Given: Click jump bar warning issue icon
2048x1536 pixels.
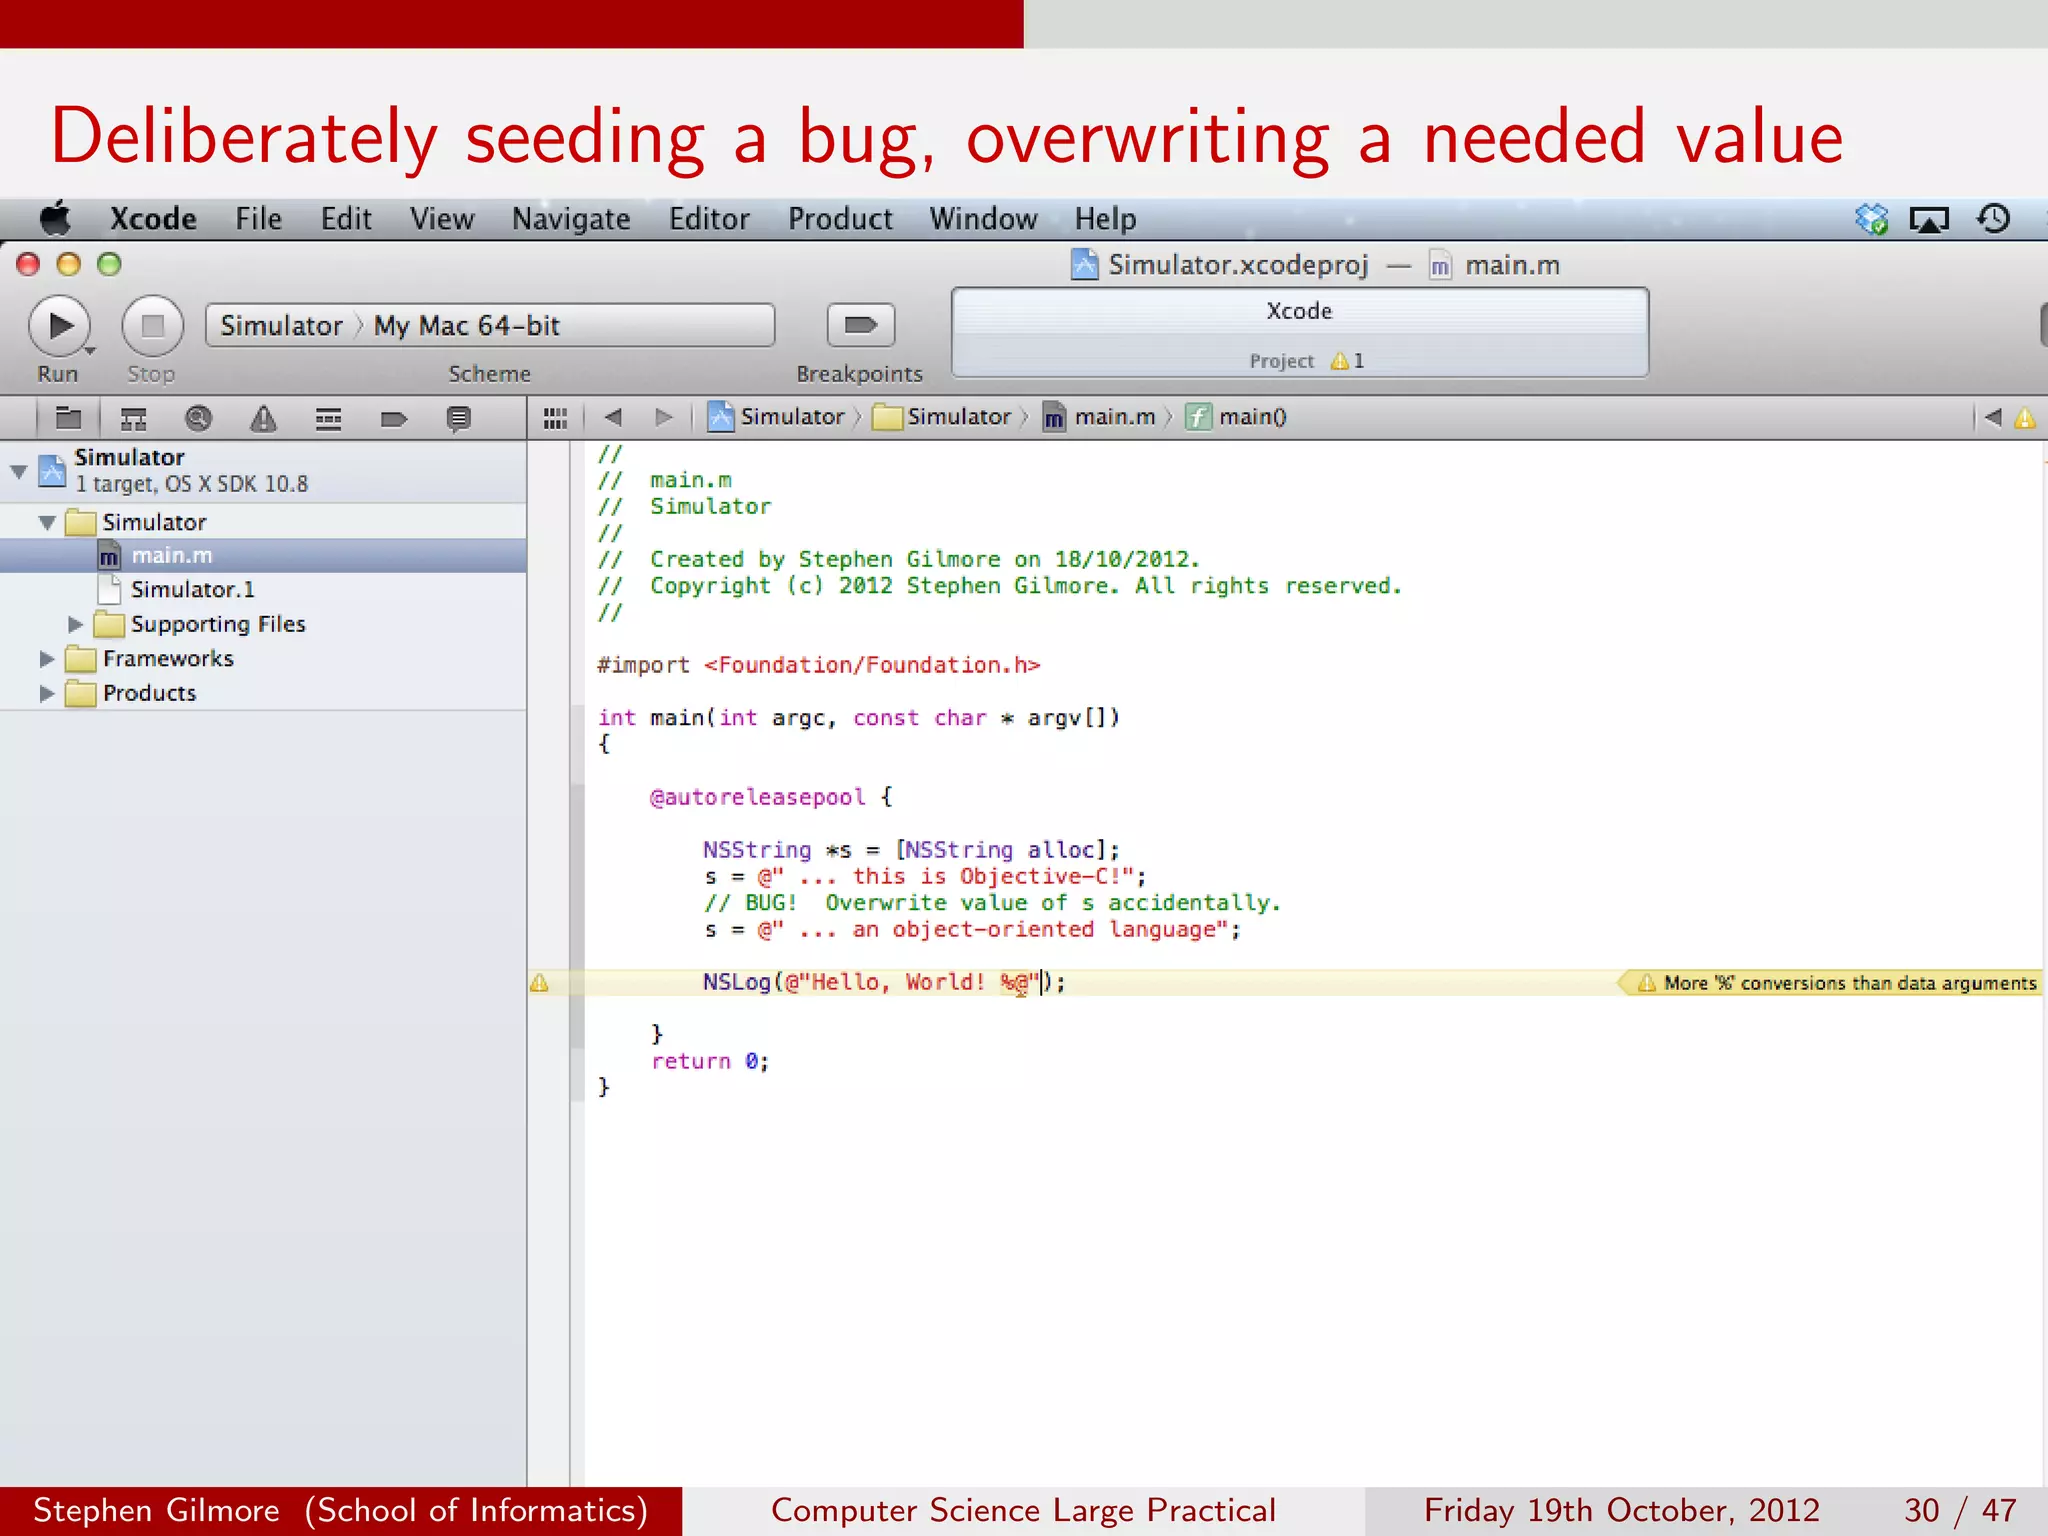Looking at the screenshot, I should pyautogui.click(x=2025, y=418).
